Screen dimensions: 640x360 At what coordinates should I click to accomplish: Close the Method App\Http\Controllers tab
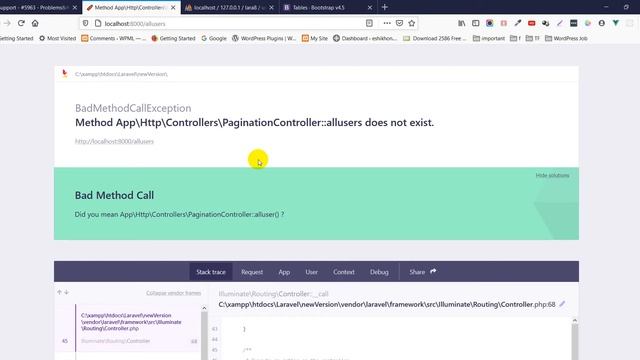click(173, 7)
